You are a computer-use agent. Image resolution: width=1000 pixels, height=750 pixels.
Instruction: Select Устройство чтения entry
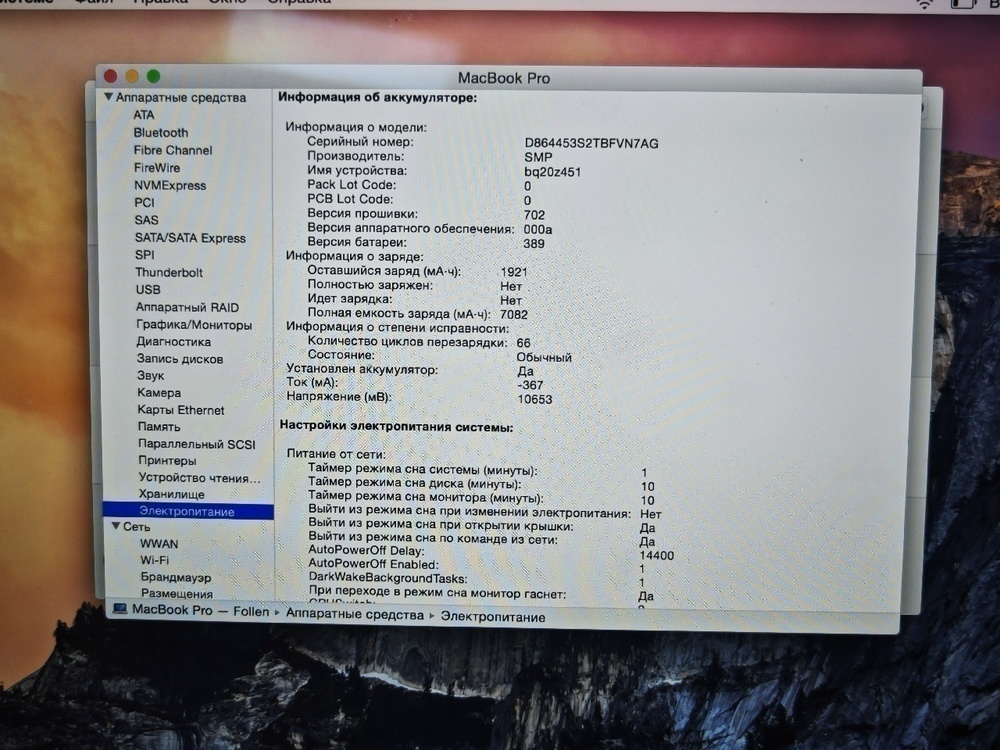200,478
